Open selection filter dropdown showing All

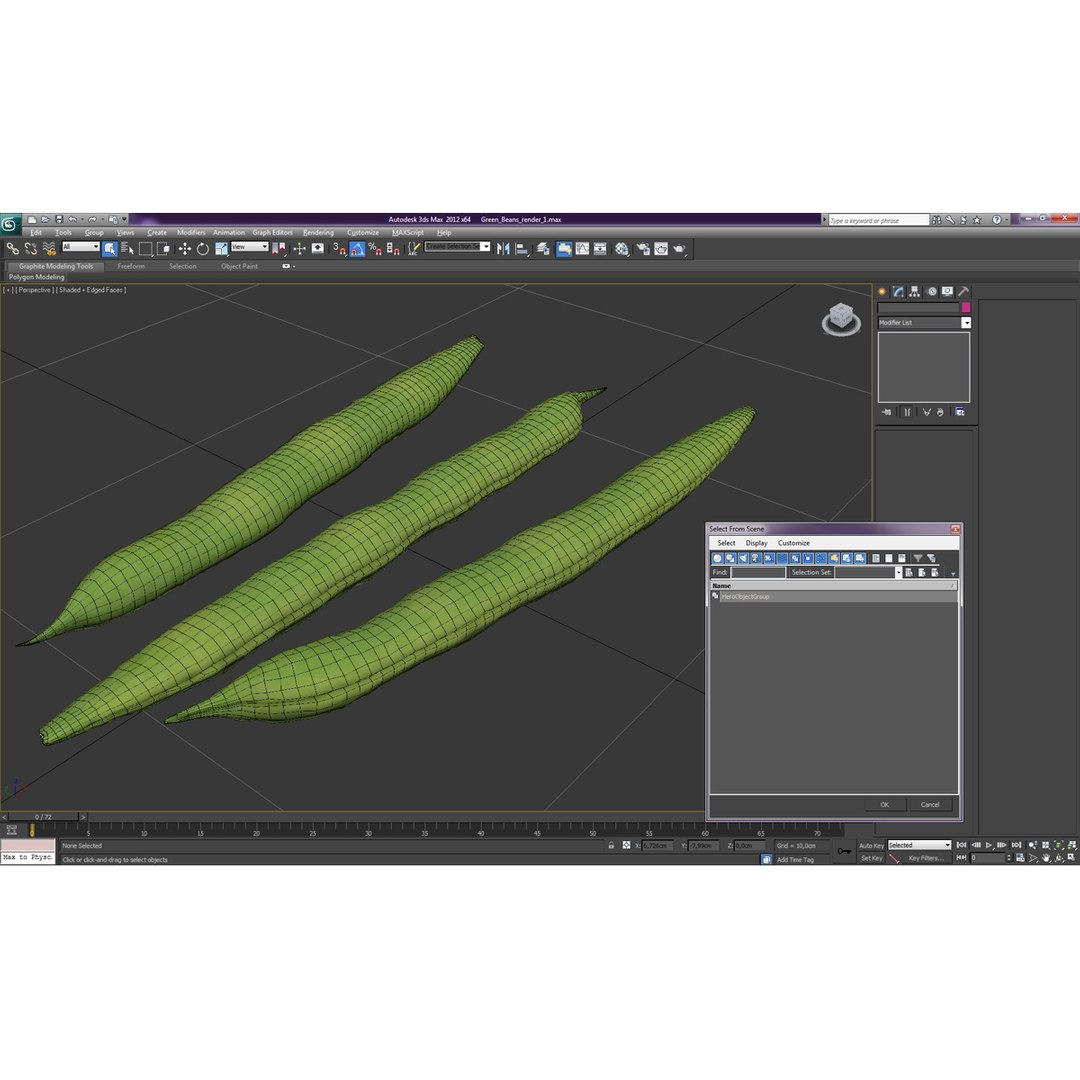point(81,247)
